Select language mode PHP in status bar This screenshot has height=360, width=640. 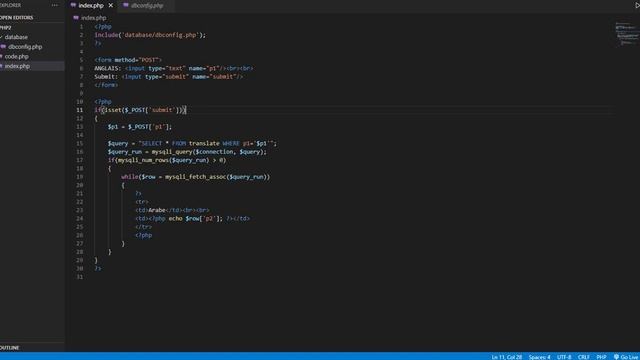click(x=601, y=357)
